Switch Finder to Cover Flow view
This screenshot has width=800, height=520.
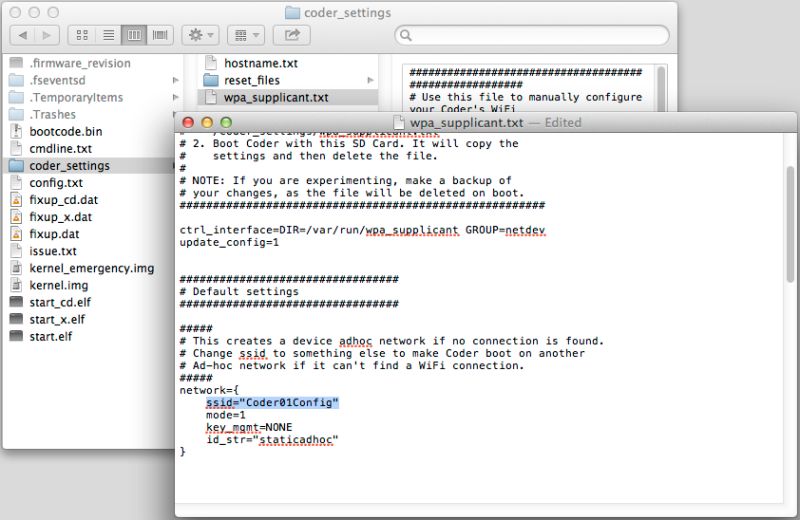160,35
